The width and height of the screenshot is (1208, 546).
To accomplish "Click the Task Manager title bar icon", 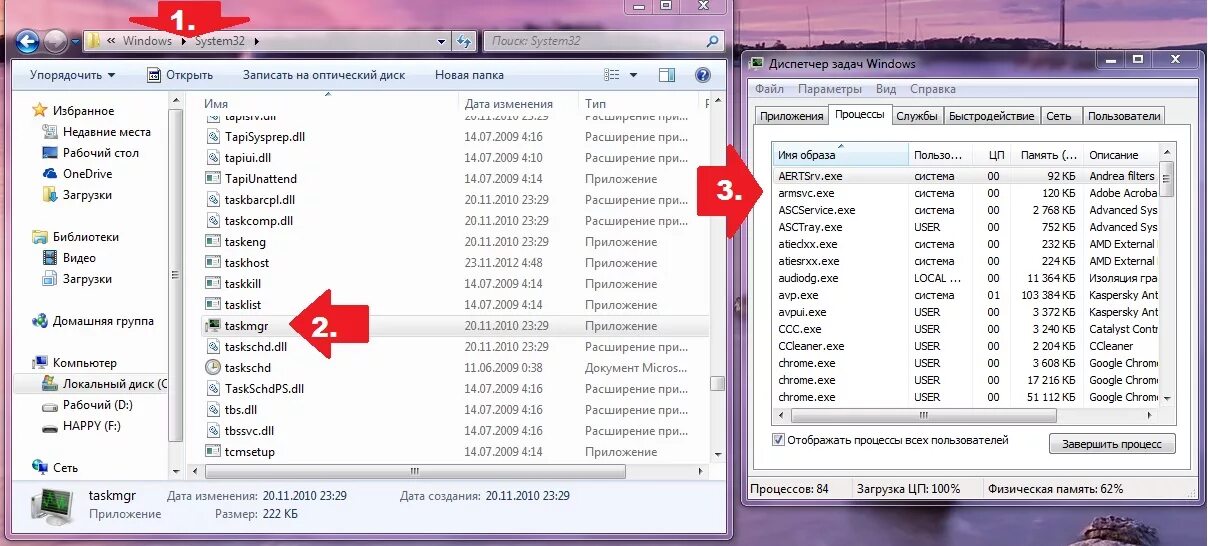I will tap(757, 64).
